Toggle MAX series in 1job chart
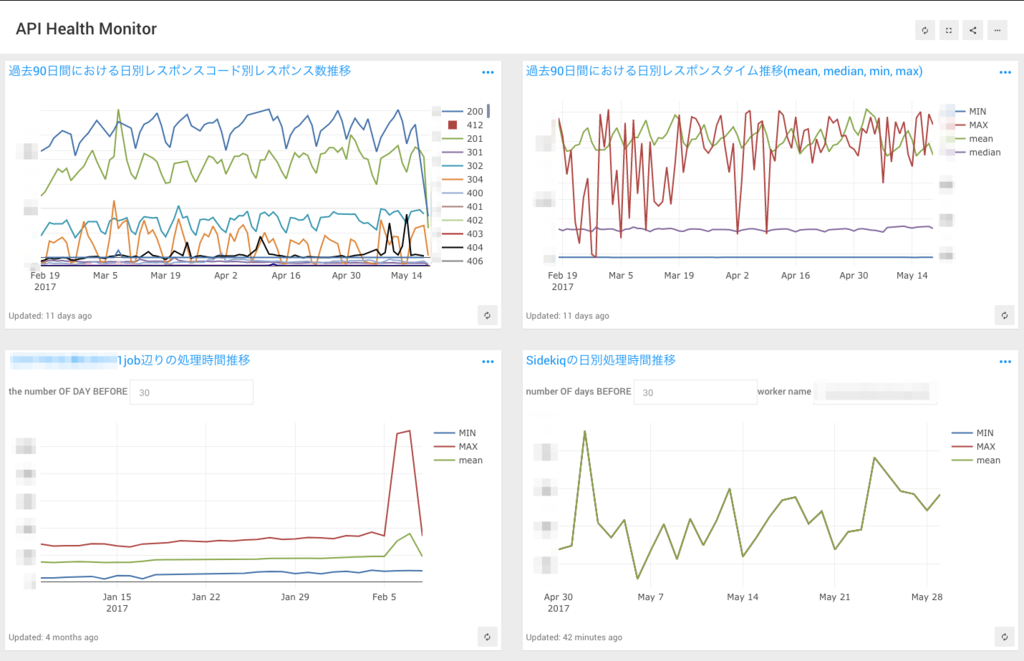Image resolution: width=1024 pixels, height=661 pixels. [x=456, y=447]
